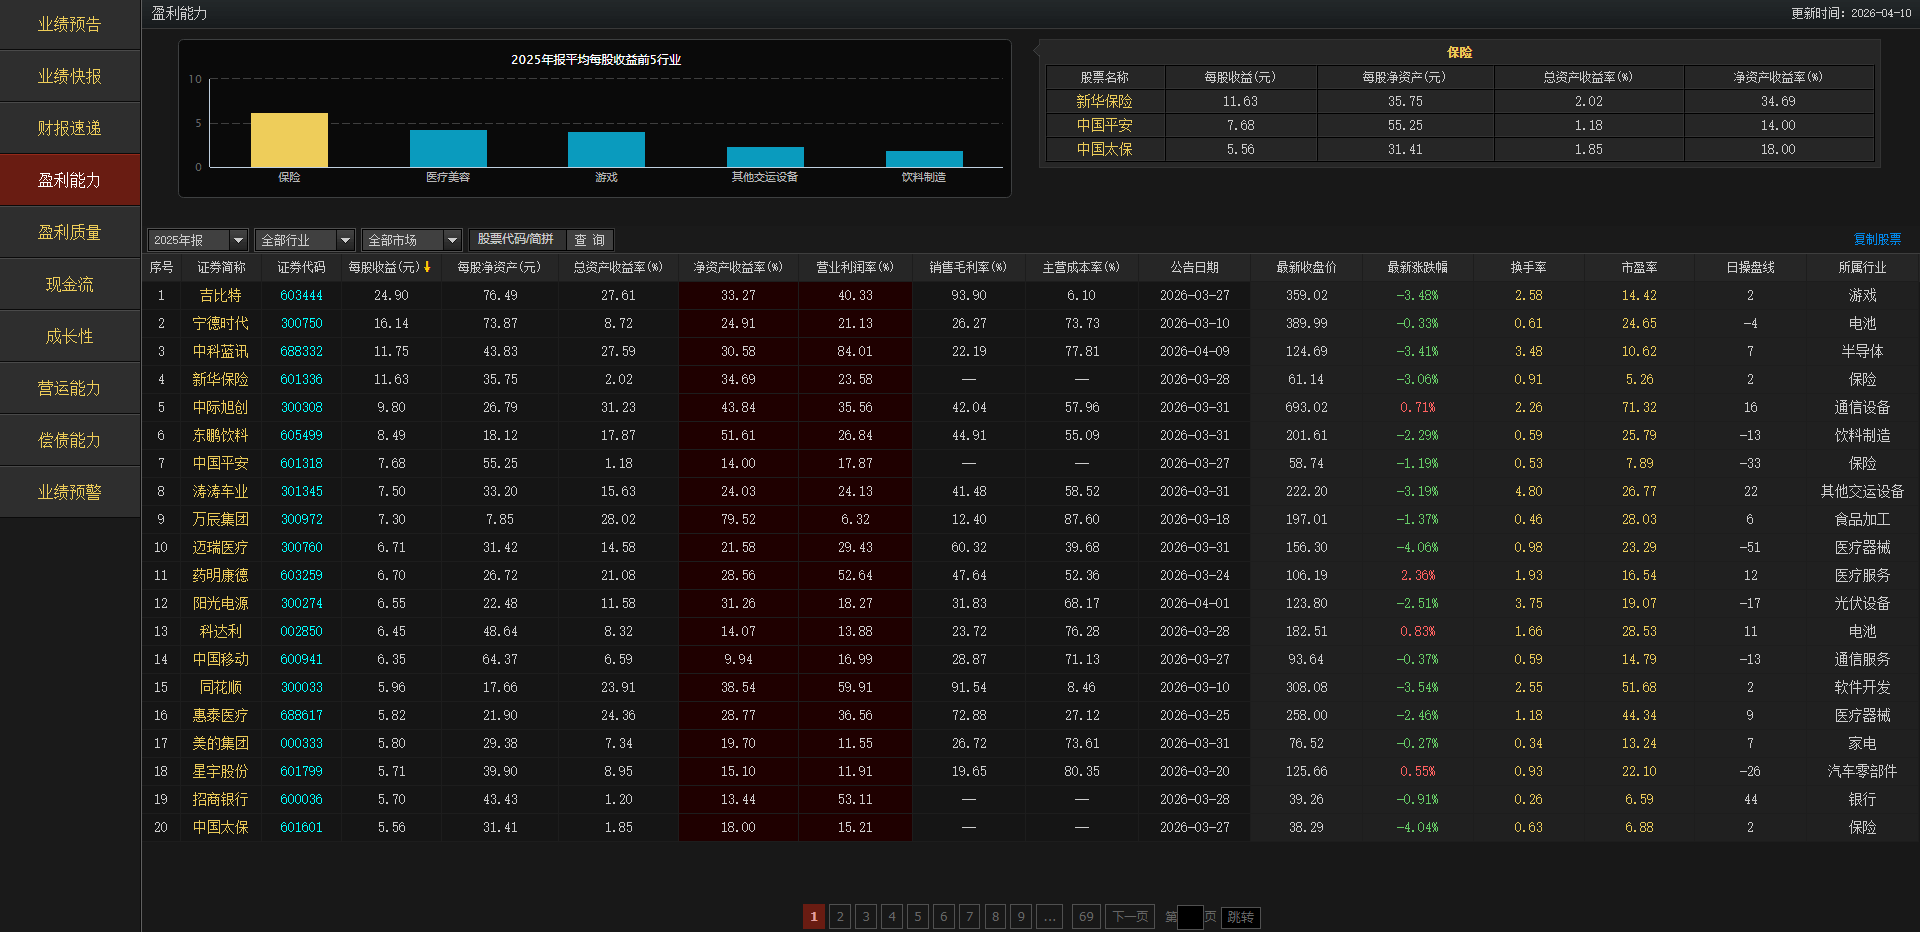Sort by the 主营成本率(%) column header
Viewport: 1920px width, 932px height.
[1081, 268]
